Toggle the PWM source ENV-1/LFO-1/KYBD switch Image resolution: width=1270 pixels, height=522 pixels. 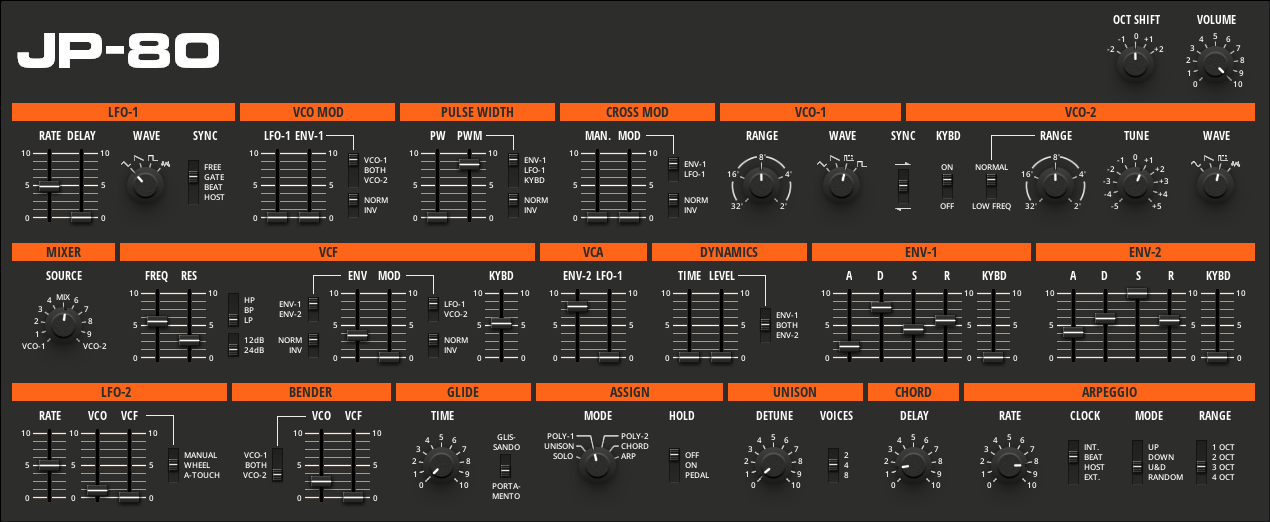coord(513,169)
